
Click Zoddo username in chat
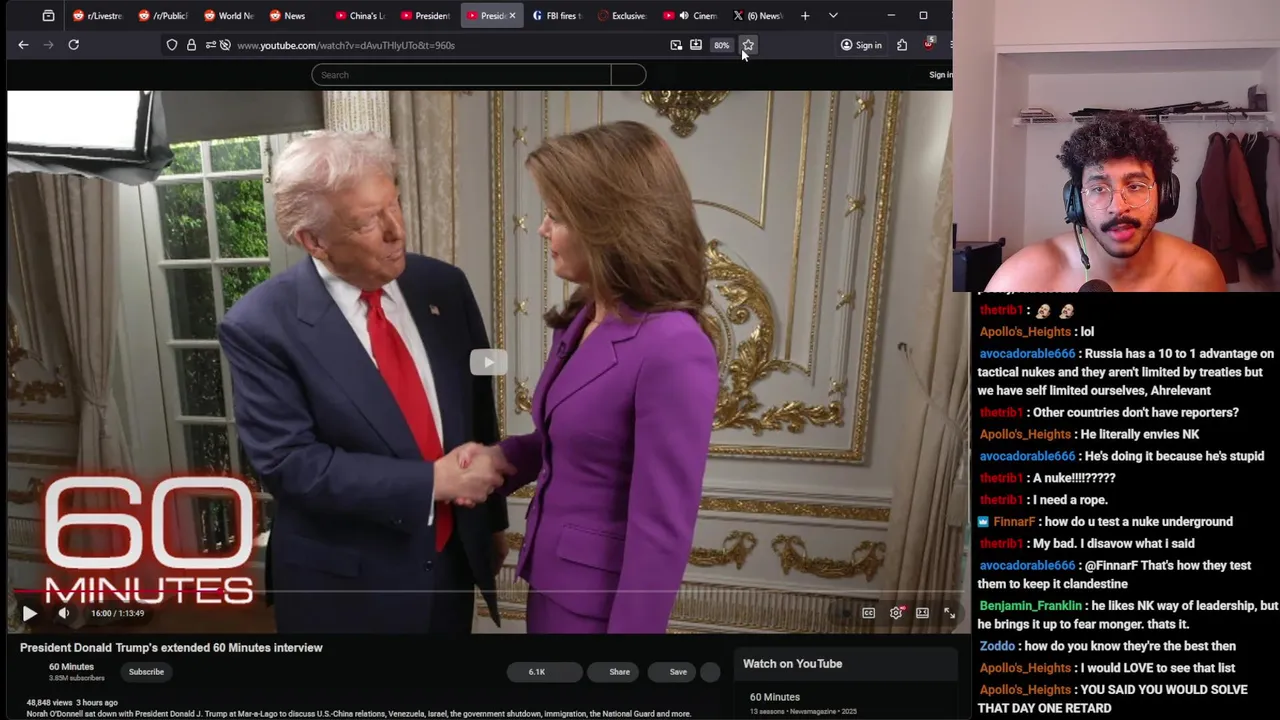point(997,646)
